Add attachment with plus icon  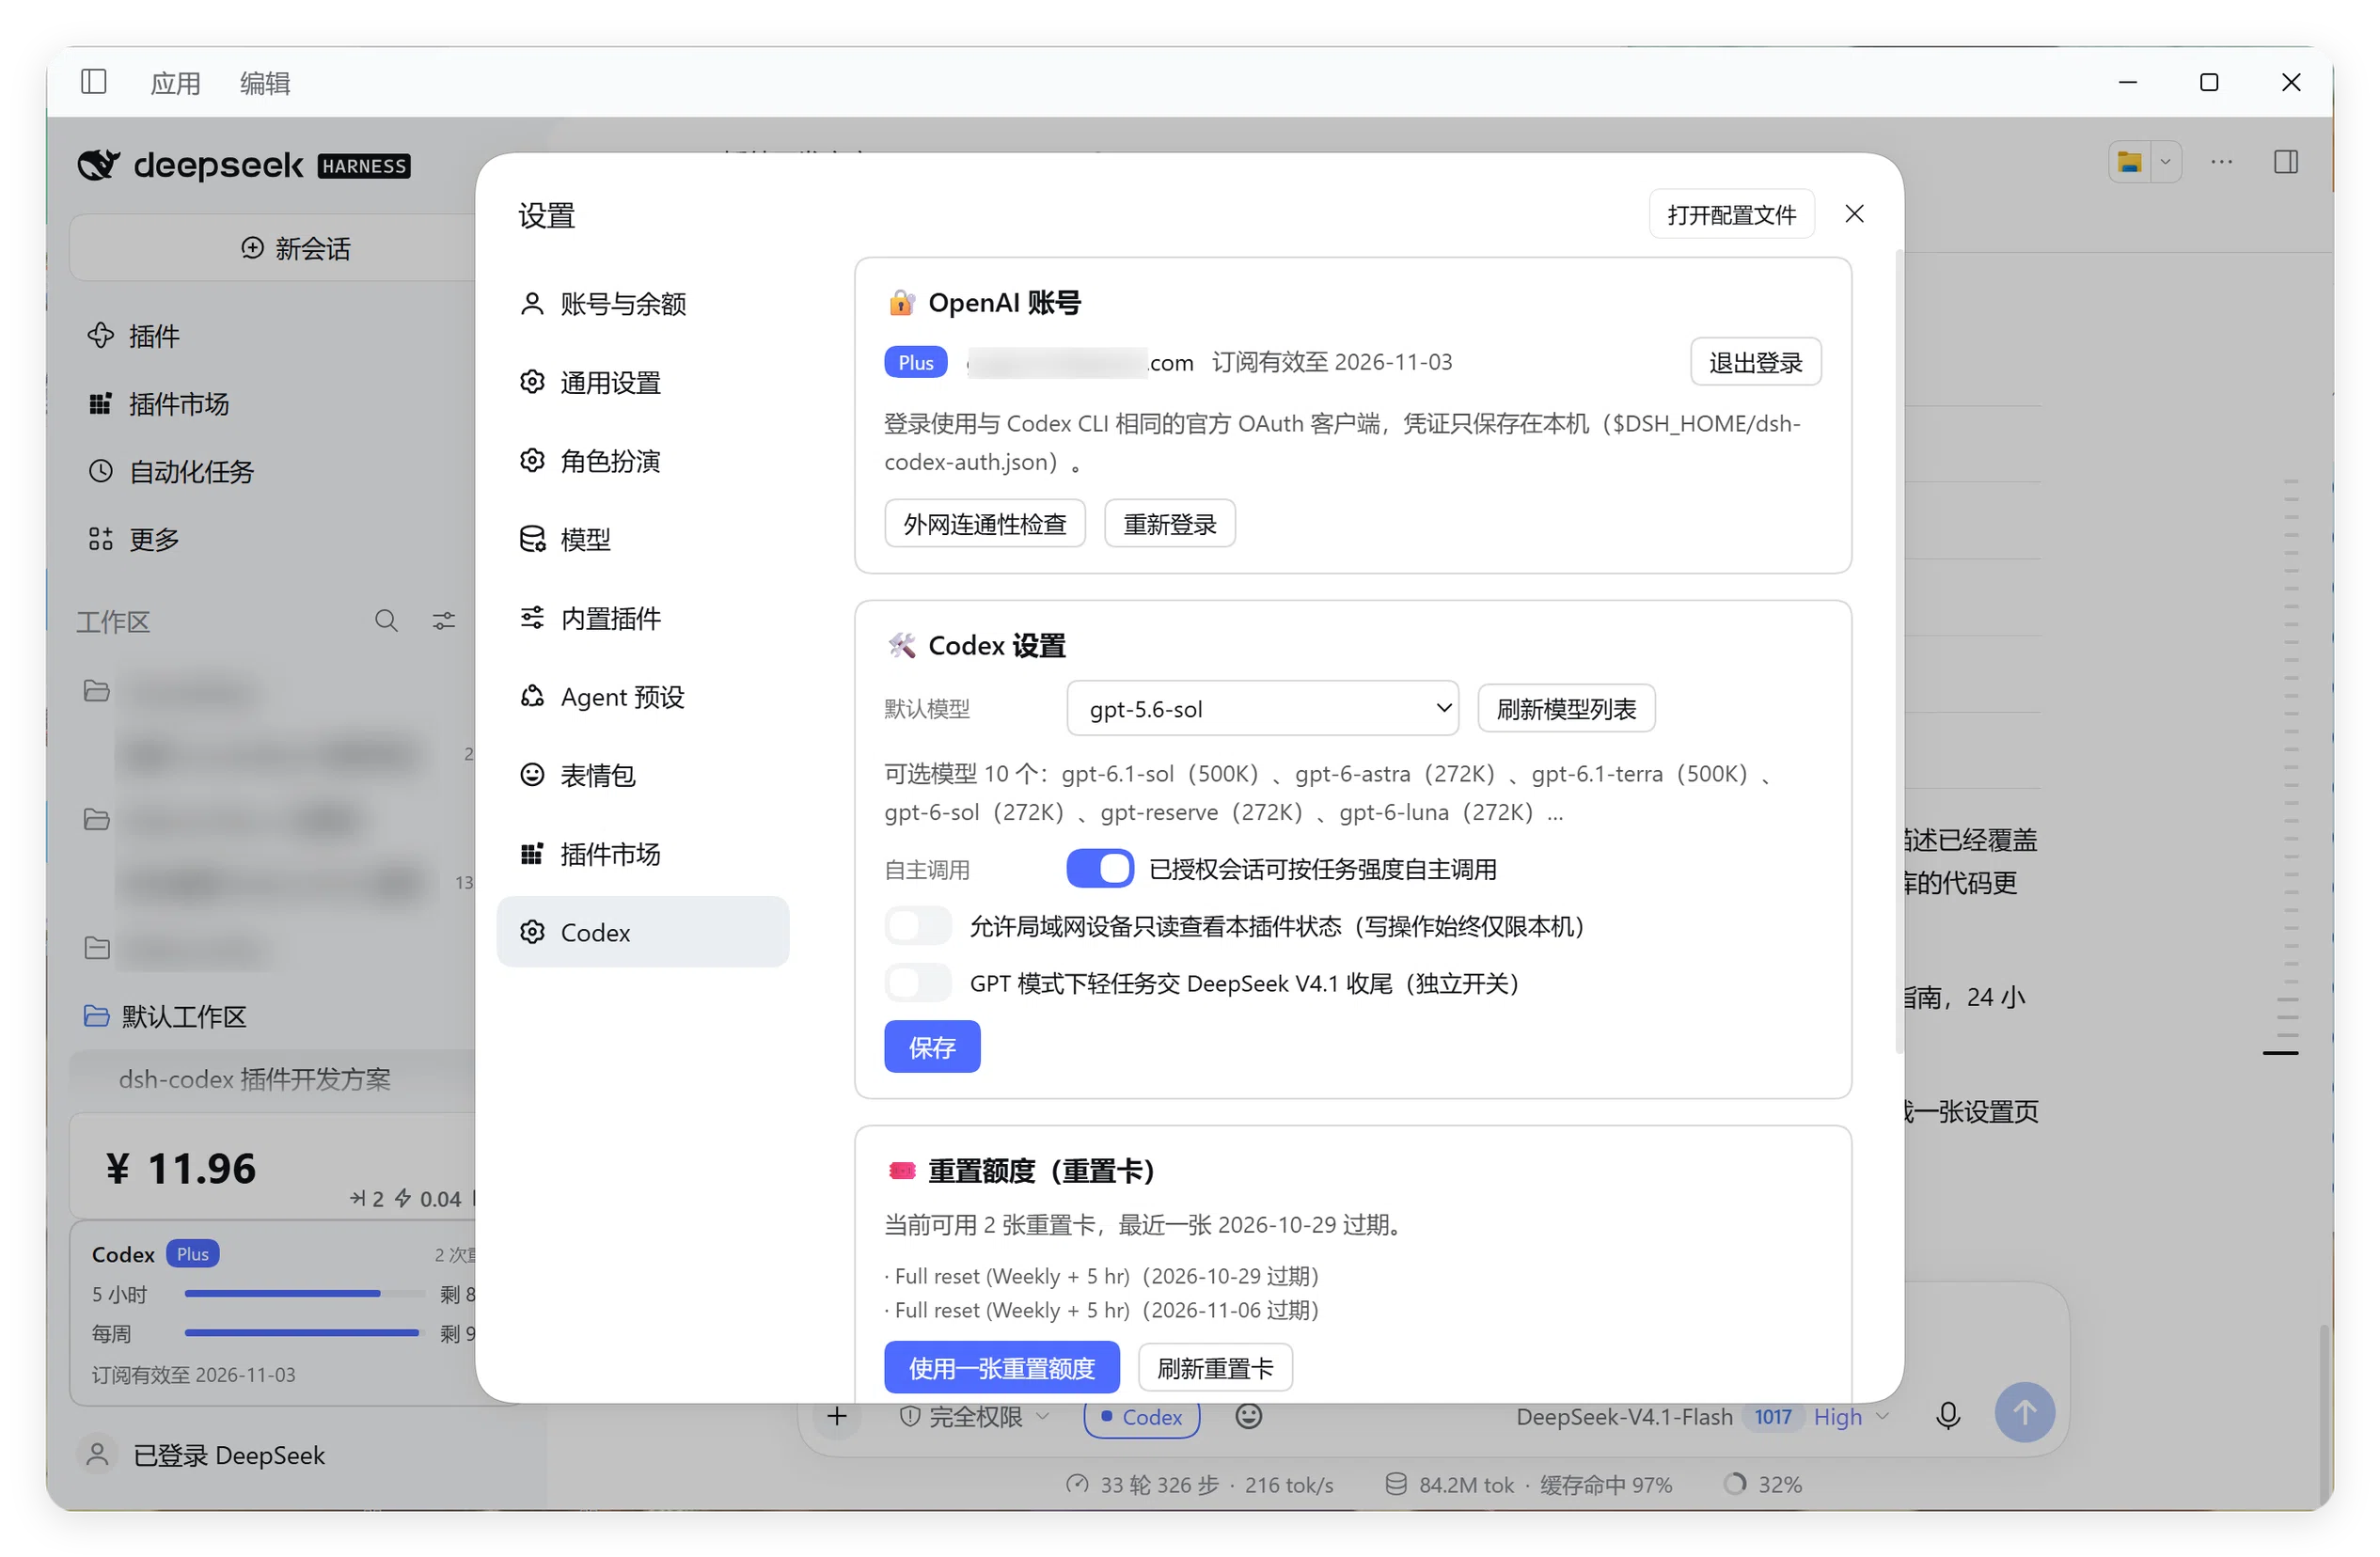click(x=837, y=1415)
